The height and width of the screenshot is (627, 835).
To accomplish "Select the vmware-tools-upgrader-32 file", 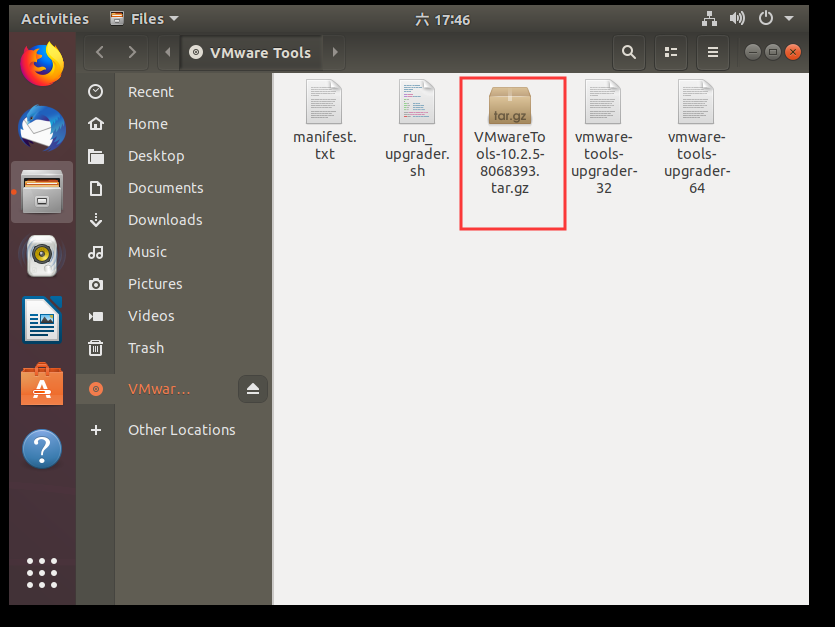I will click(x=603, y=137).
